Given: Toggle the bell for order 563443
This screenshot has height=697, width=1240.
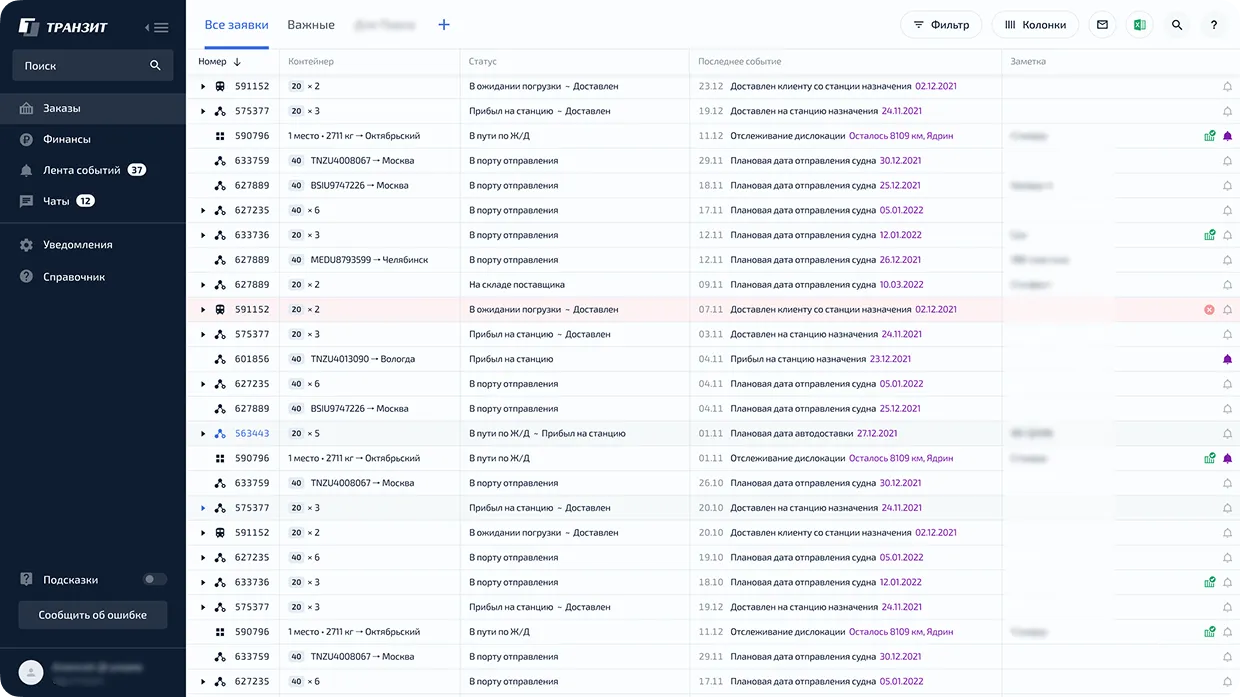Looking at the screenshot, I should [x=1227, y=434].
